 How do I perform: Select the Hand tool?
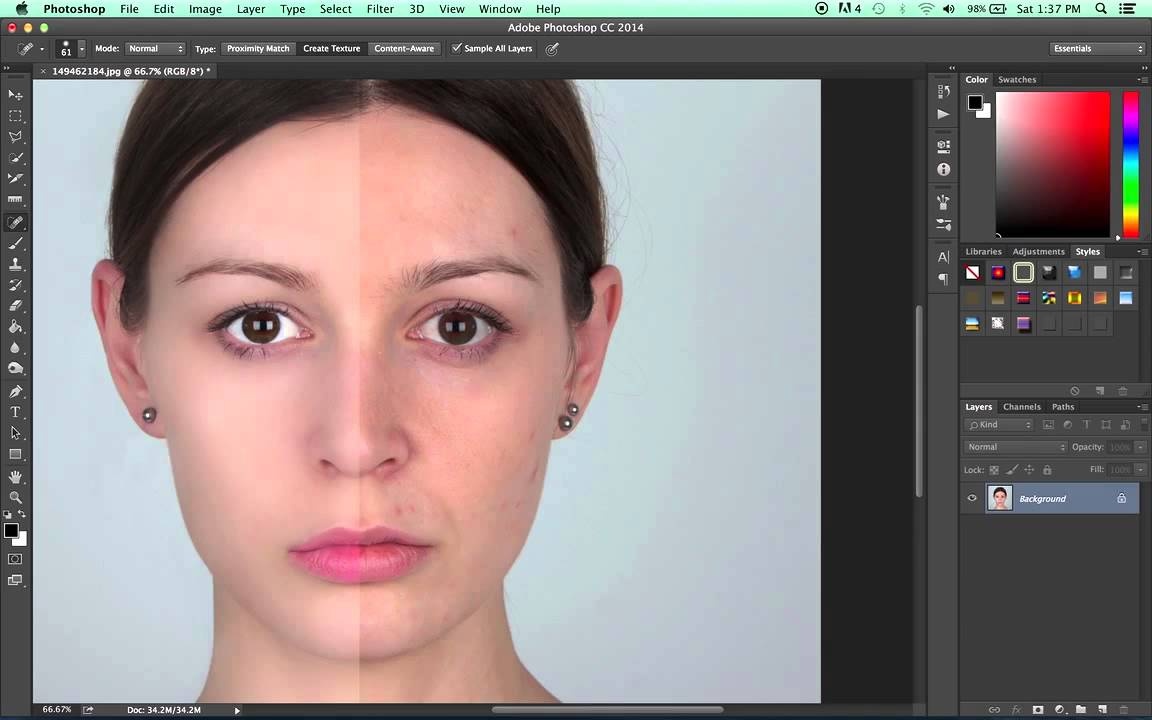(15, 476)
